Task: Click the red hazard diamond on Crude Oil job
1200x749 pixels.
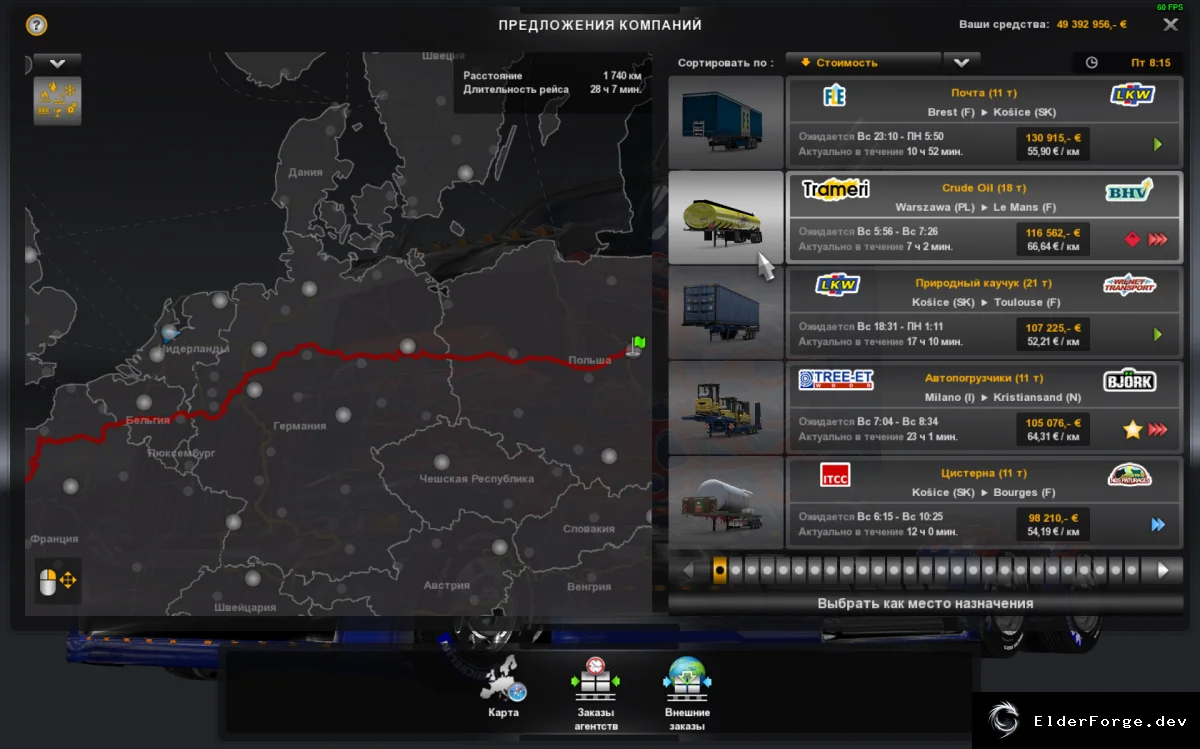Action: pyautogui.click(x=1132, y=239)
